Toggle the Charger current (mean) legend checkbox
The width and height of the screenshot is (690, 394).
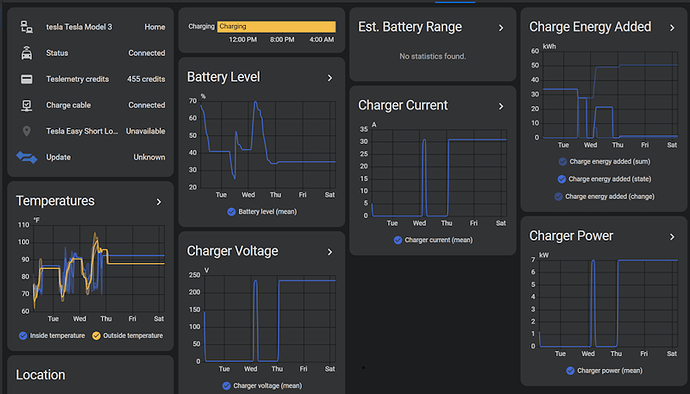pos(398,240)
